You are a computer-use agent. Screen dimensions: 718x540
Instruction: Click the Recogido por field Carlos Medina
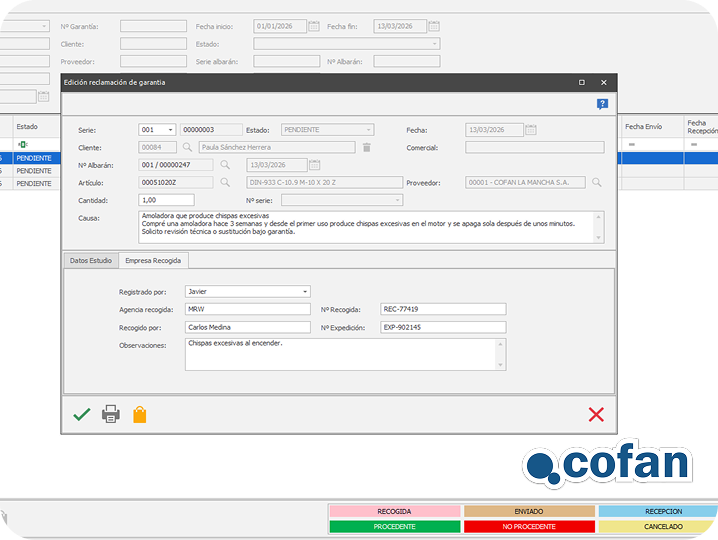[248, 327]
